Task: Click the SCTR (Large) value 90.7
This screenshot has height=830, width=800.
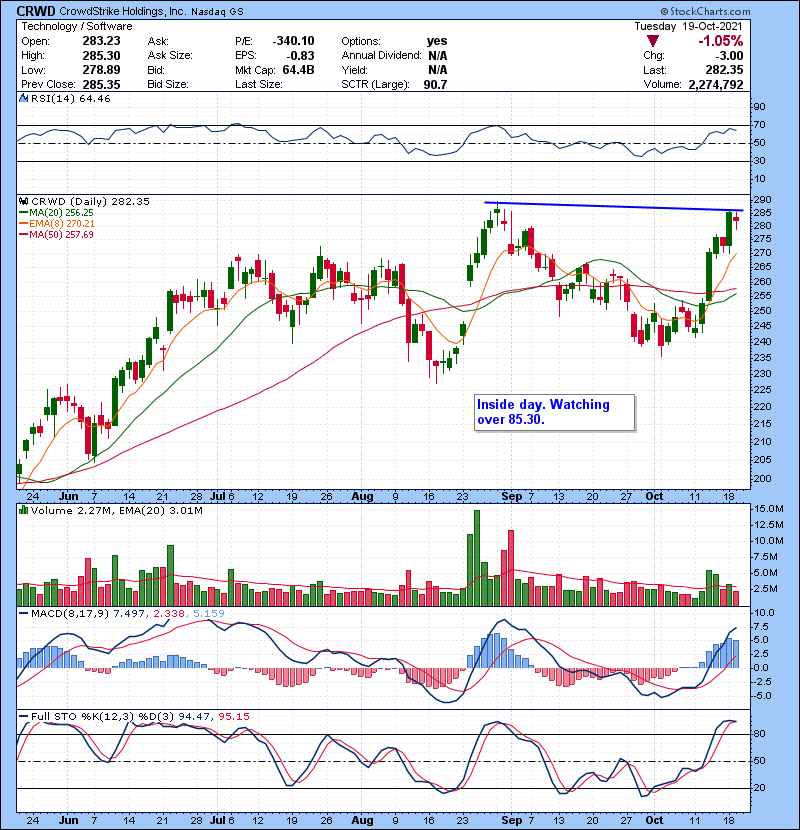Action: tap(435, 84)
